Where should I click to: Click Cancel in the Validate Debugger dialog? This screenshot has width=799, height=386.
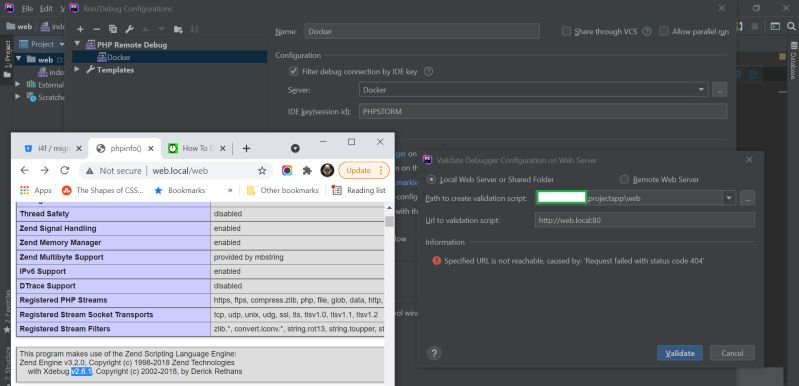point(732,353)
